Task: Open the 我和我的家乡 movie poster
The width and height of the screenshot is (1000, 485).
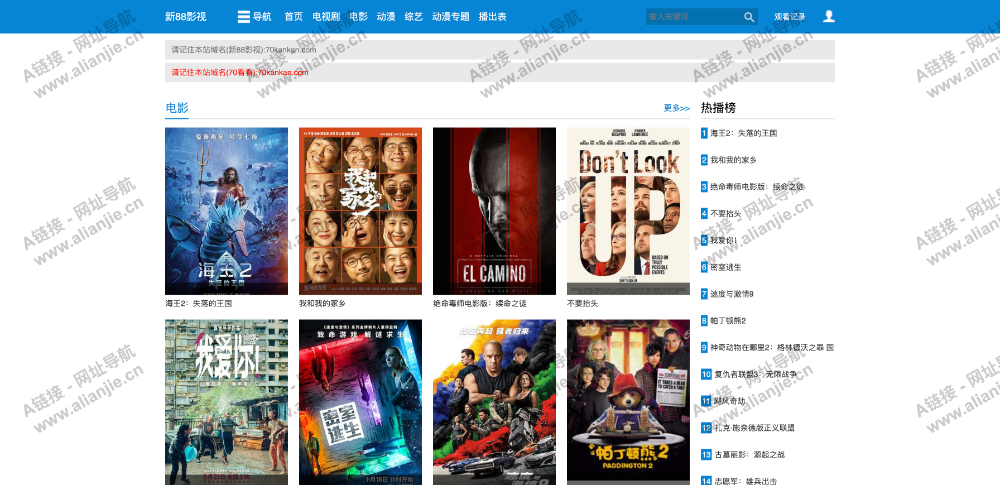Action: [x=360, y=211]
